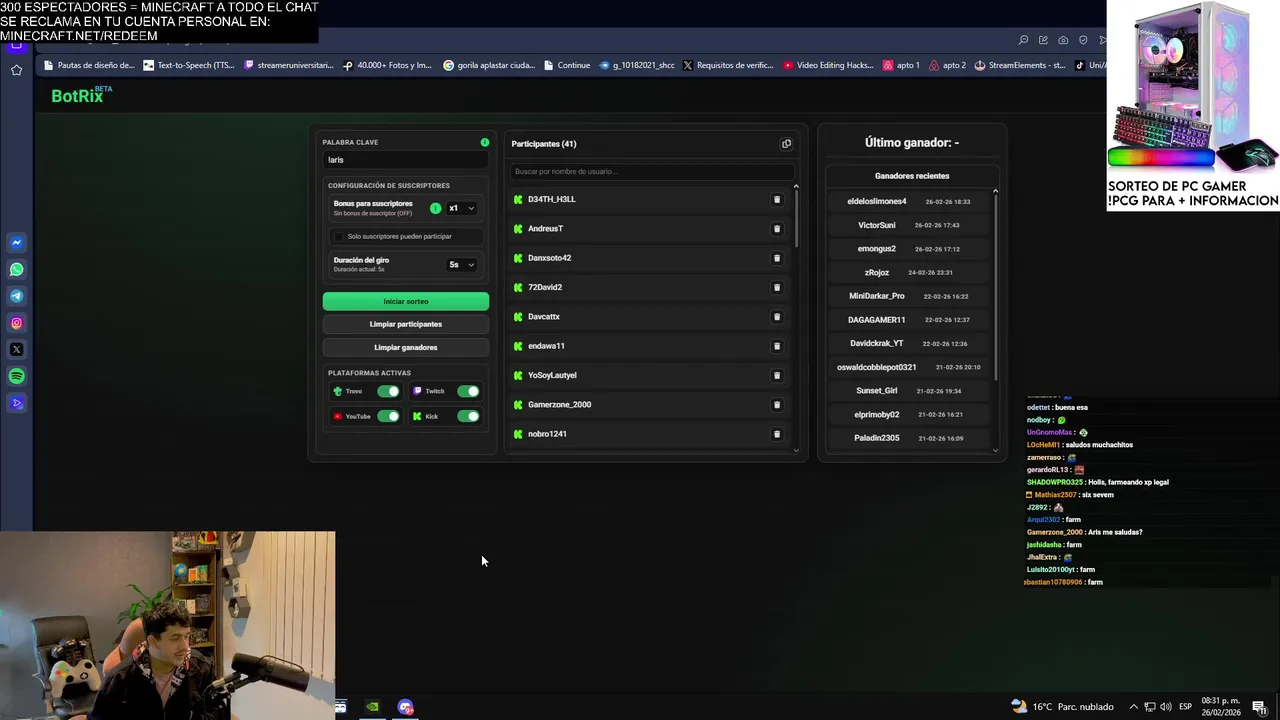Click Iniciar sorteo button
The image size is (1280, 720).
coord(405,301)
